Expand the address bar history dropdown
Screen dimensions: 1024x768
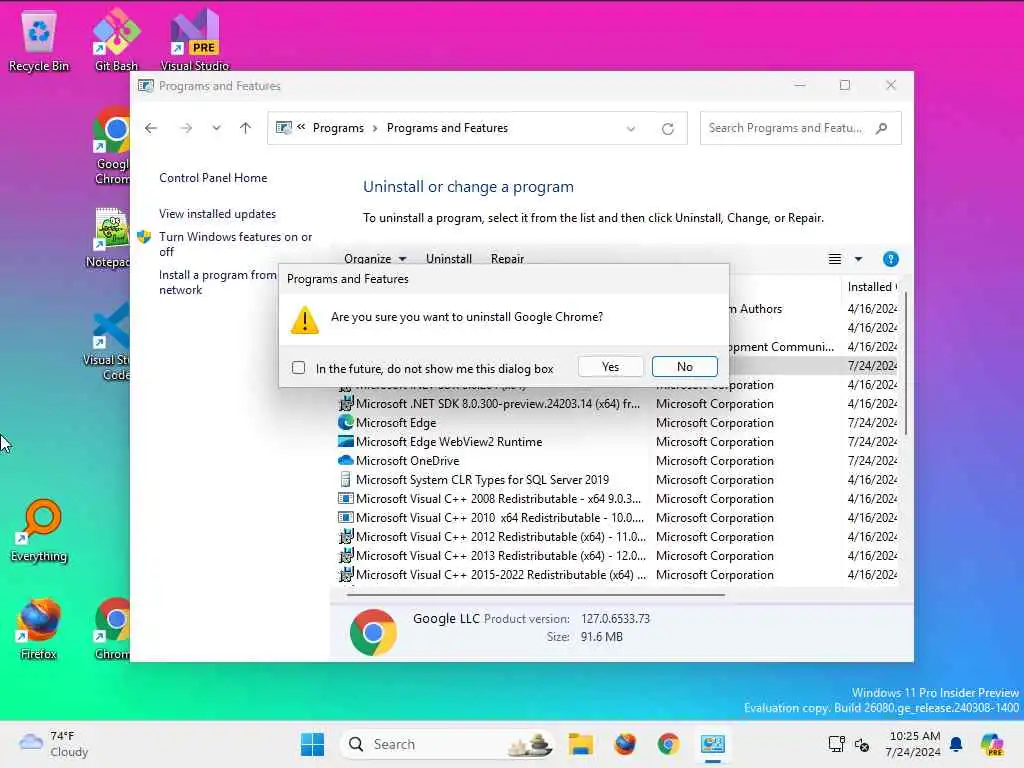coord(631,129)
